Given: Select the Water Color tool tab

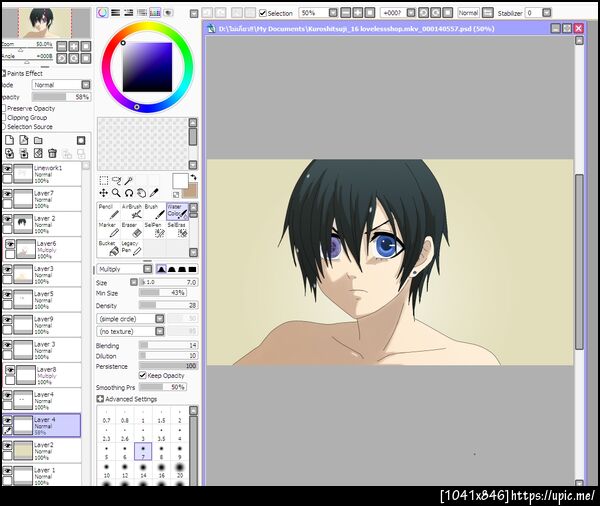Looking at the screenshot, I should [x=177, y=212].
